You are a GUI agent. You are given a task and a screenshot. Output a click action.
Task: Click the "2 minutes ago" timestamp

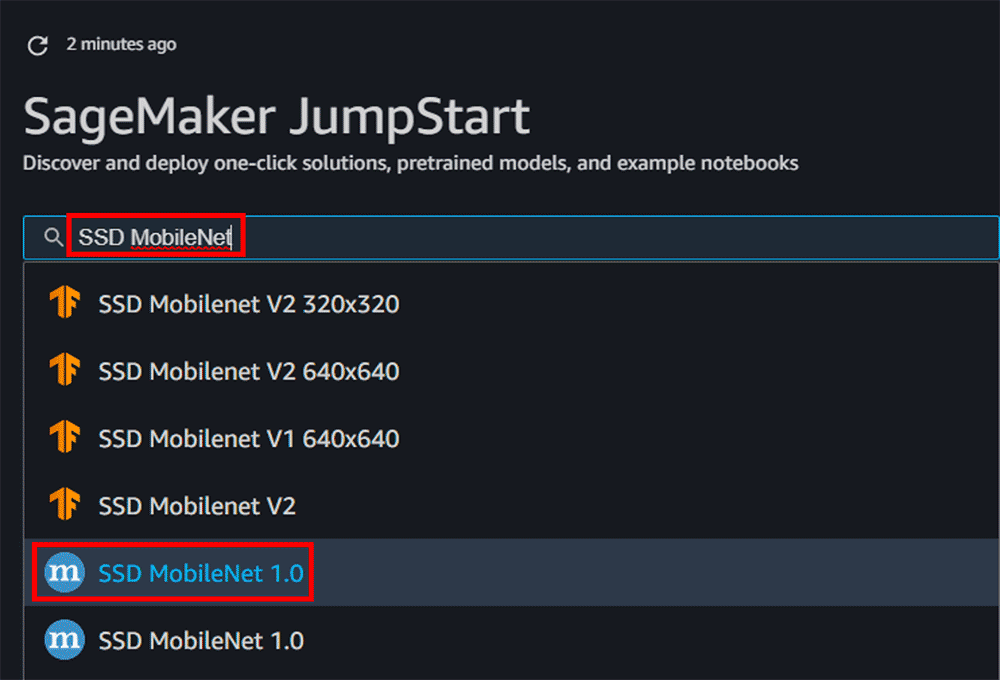121,44
